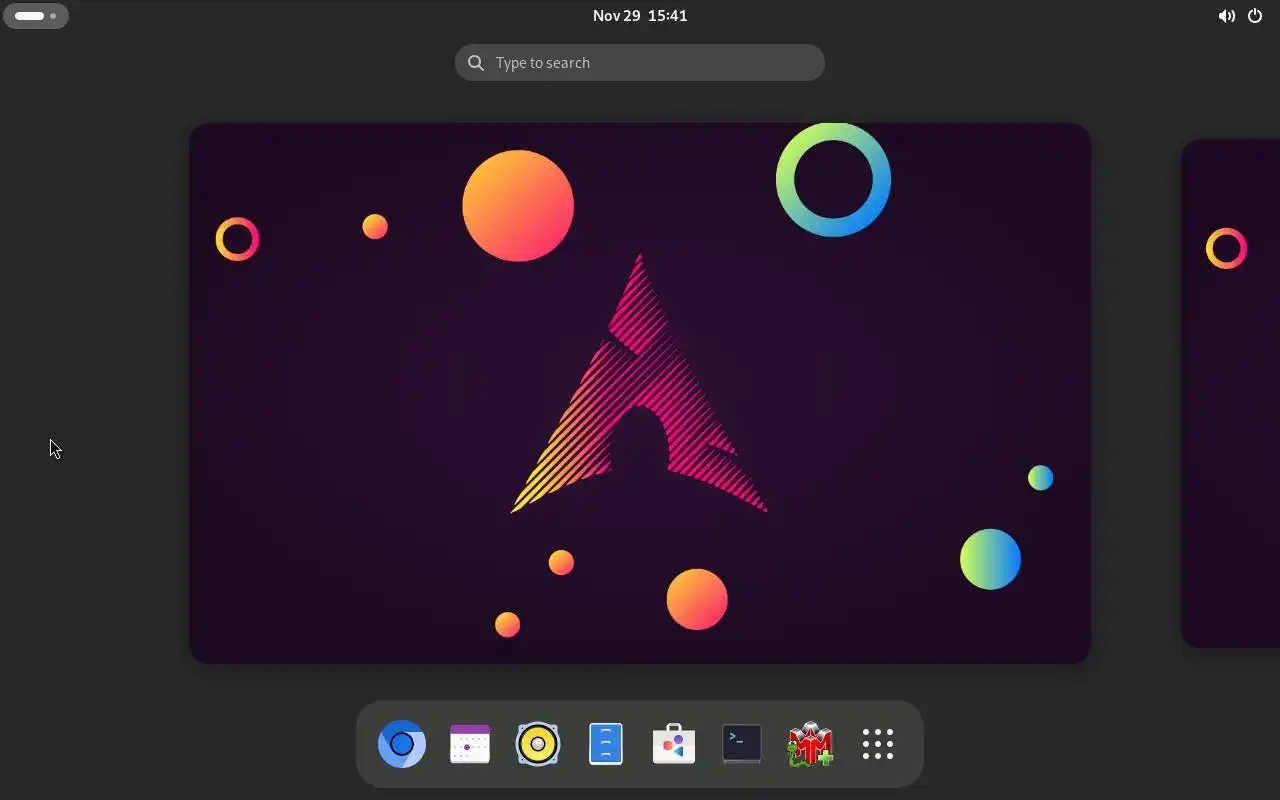Show all applications grid
The image size is (1280, 800).
pos(878,744)
